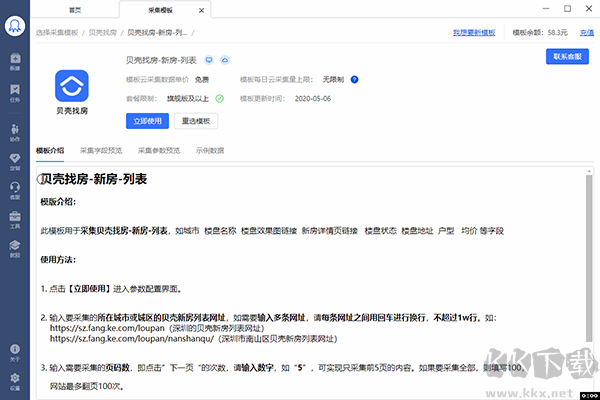The height and width of the screenshot is (400, 600).
Task: Click the 充值 recharge link
Action: pos(587,33)
